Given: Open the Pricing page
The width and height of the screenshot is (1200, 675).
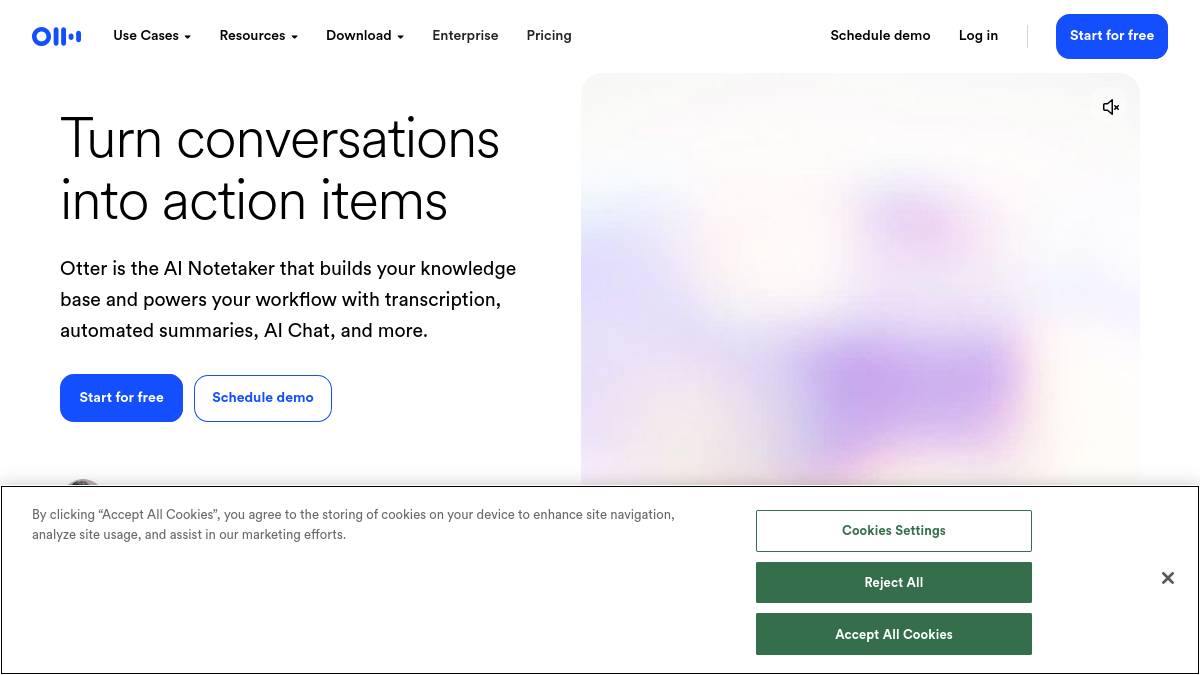Looking at the screenshot, I should [x=549, y=36].
